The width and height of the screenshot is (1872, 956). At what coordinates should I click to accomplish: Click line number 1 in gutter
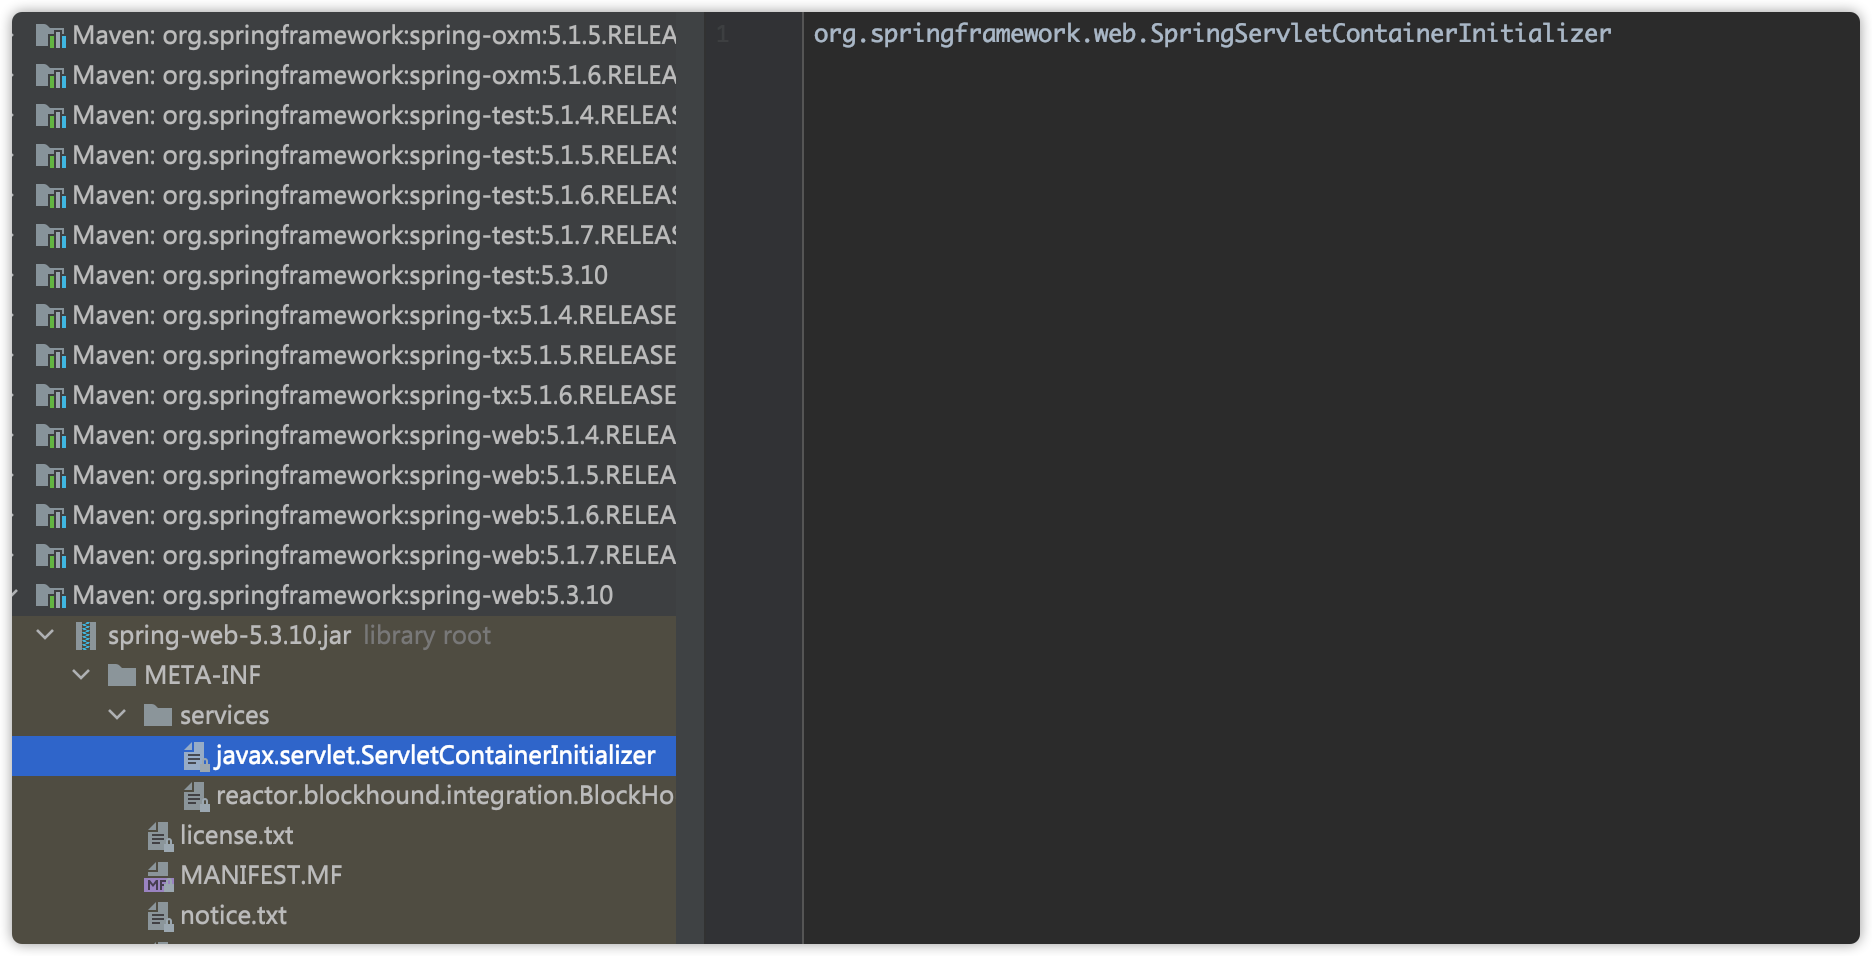(x=722, y=35)
